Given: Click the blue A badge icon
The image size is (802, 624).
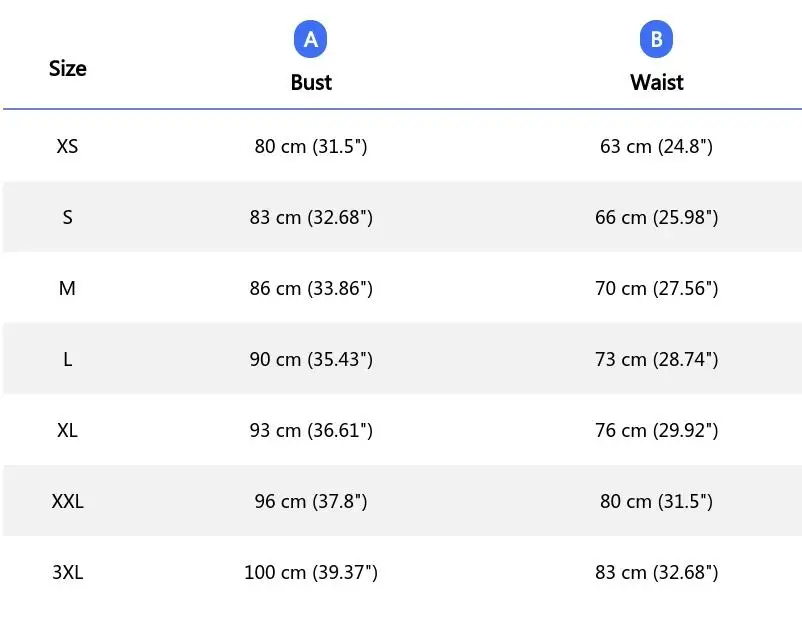Looking at the screenshot, I should coord(311,39).
